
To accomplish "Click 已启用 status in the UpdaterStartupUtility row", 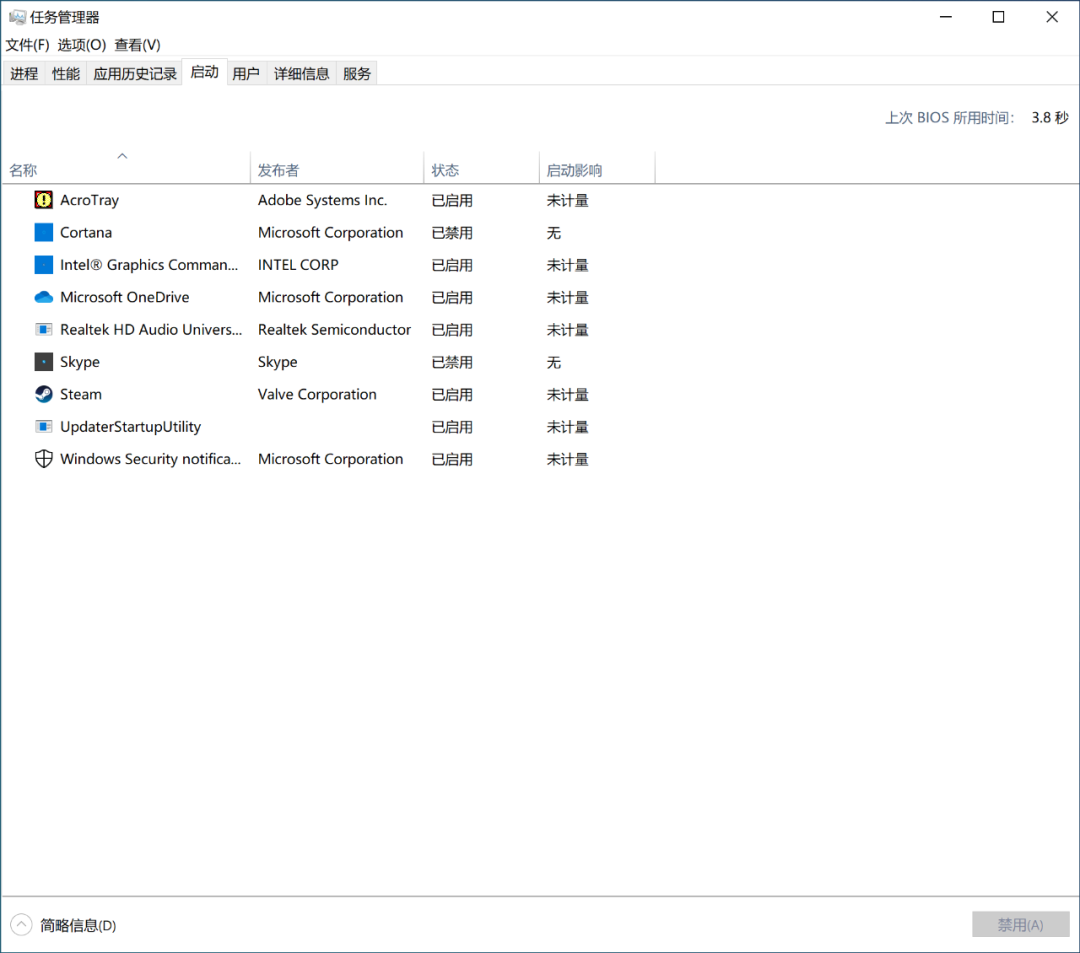I will [452, 427].
